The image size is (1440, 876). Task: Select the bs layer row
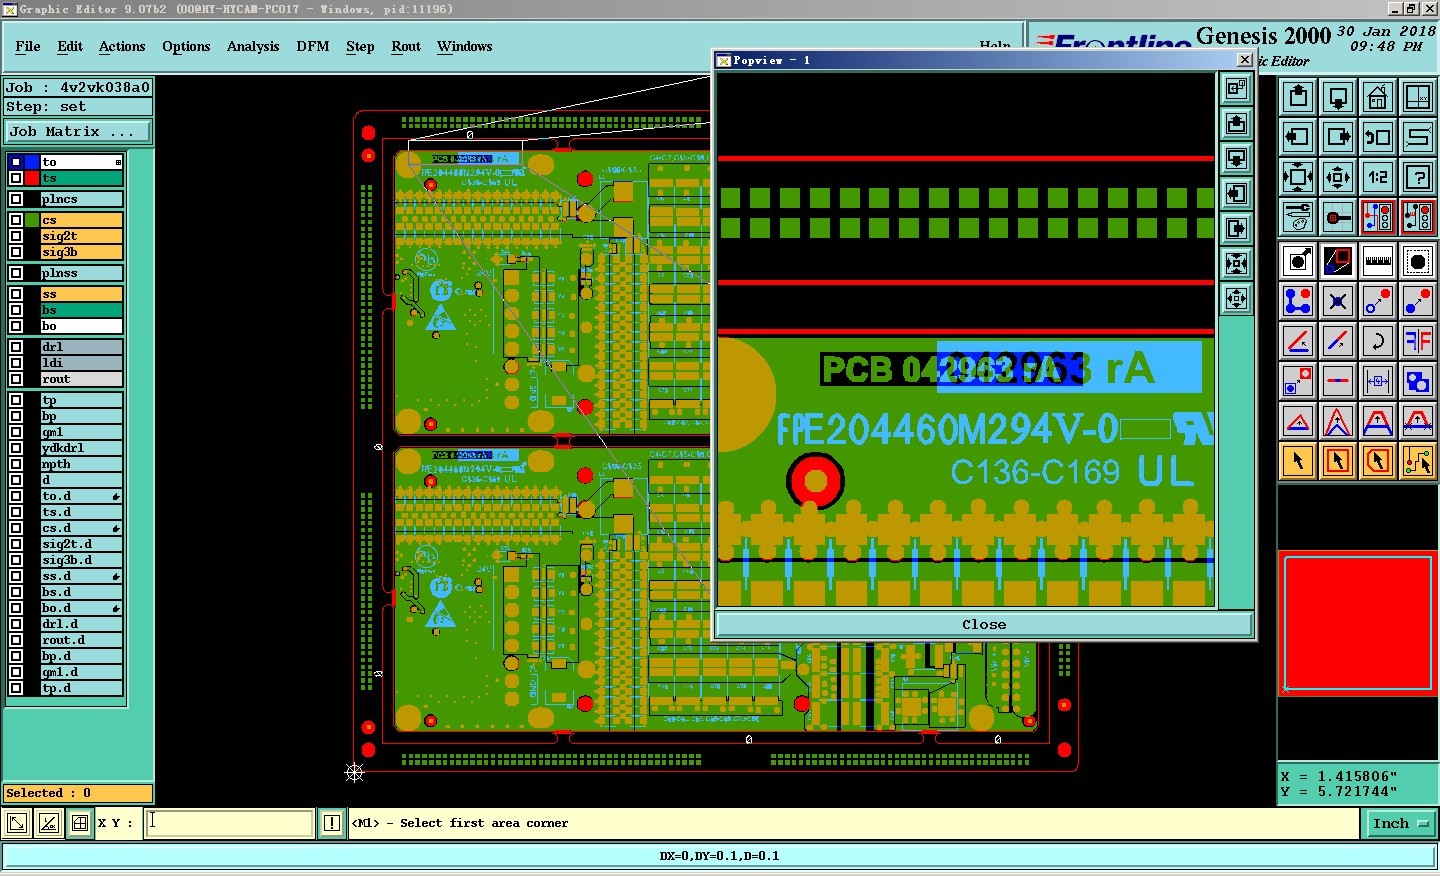pos(81,310)
